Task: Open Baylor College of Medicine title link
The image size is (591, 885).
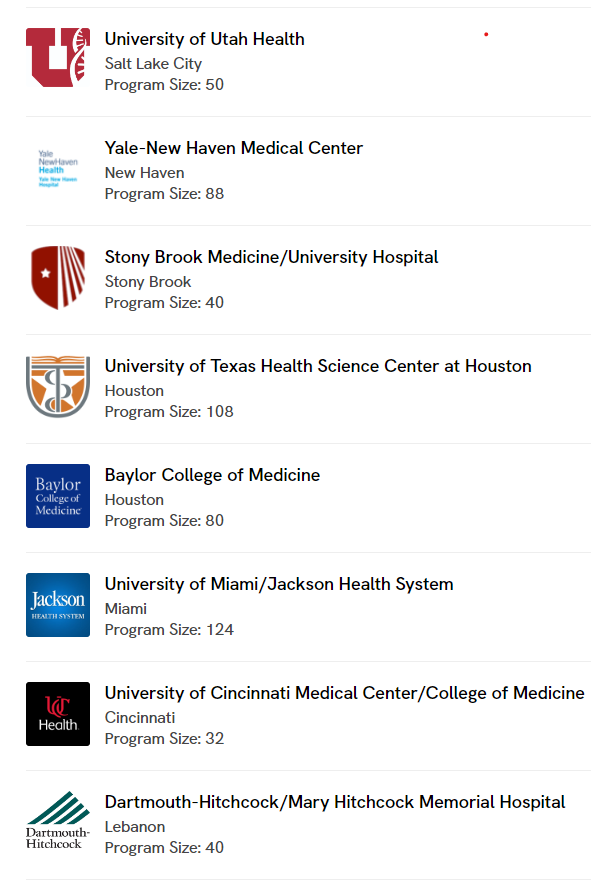Action: pyautogui.click(x=212, y=475)
